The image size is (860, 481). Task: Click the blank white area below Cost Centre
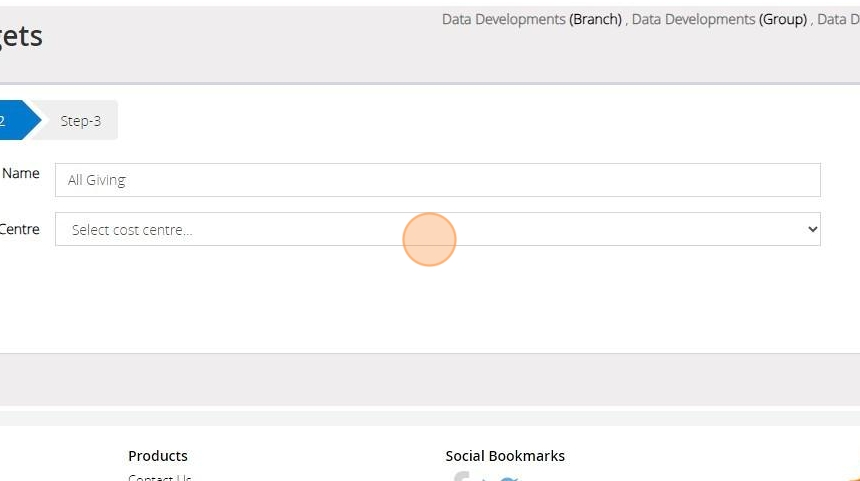[430, 300]
